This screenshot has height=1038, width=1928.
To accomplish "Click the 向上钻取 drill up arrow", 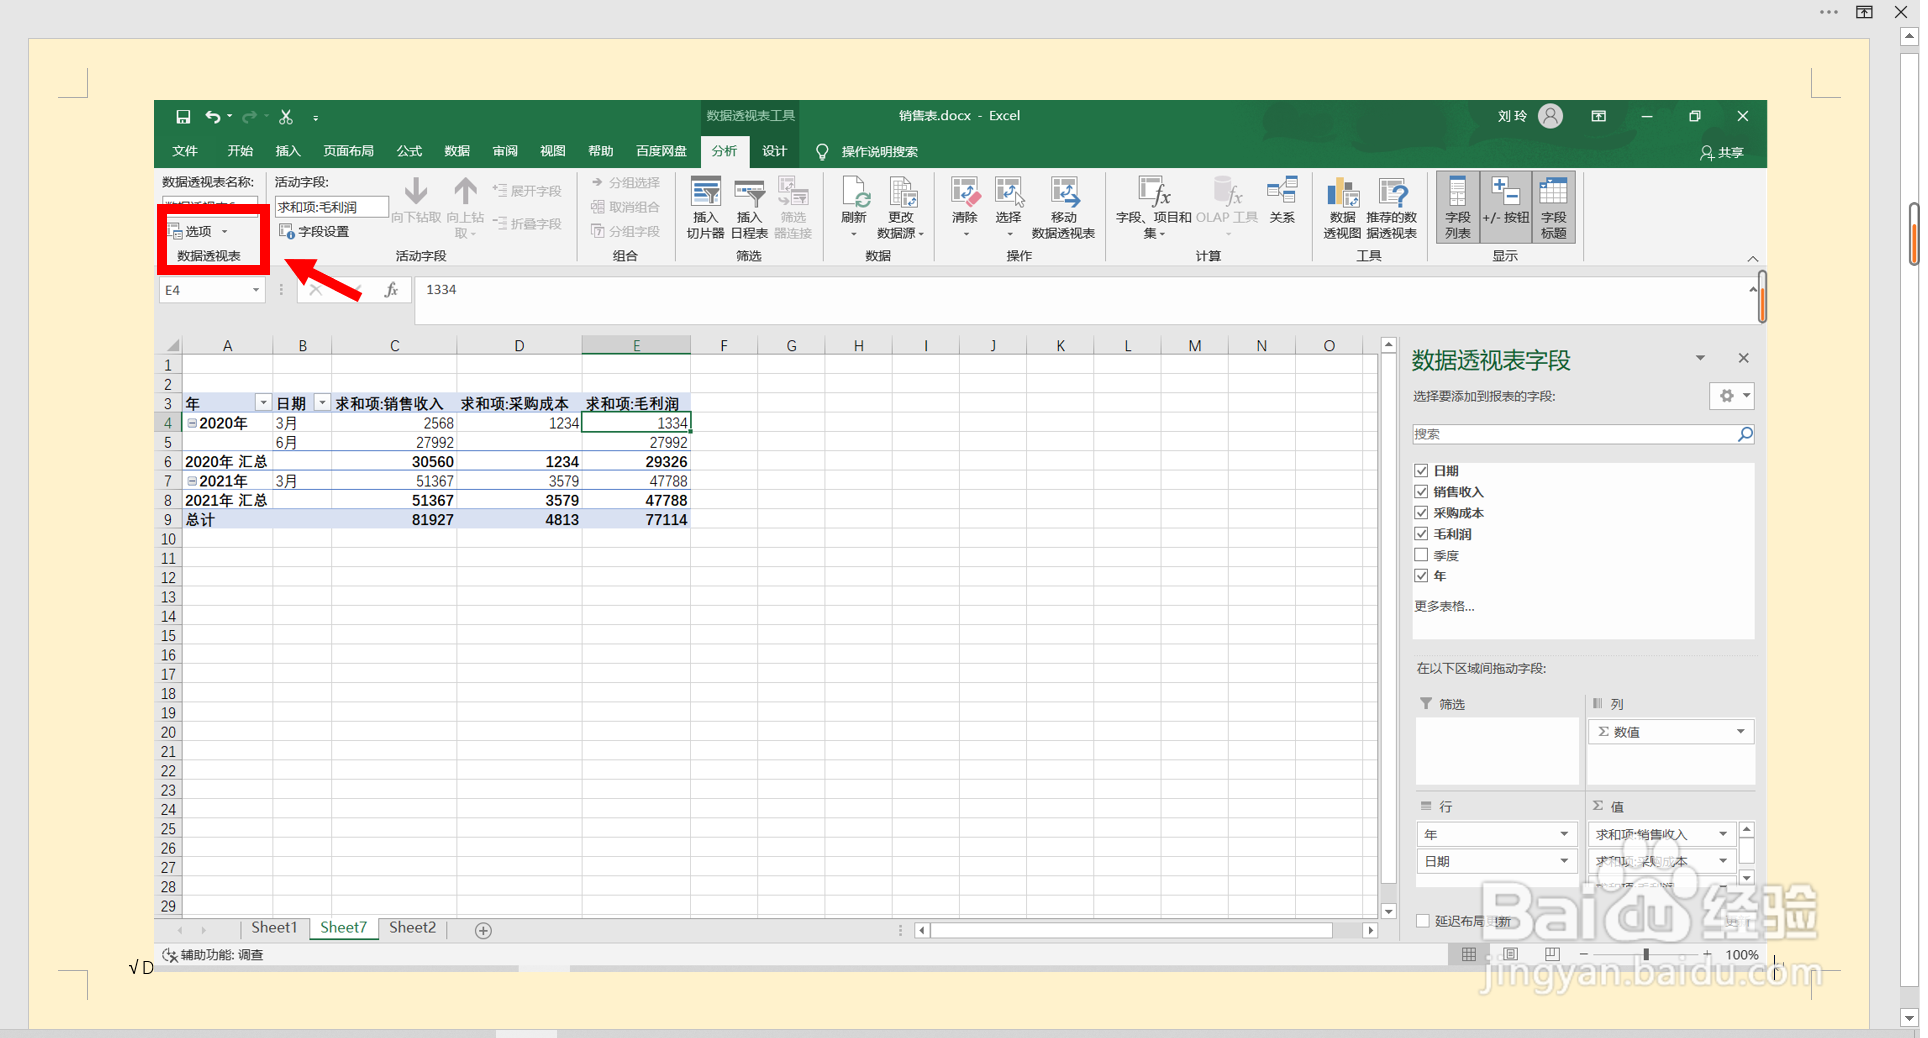I will tap(465, 192).
